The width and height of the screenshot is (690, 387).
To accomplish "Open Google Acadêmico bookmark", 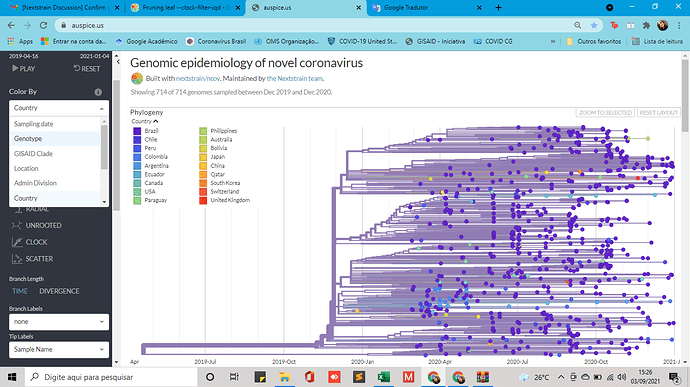I will click(146, 41).
